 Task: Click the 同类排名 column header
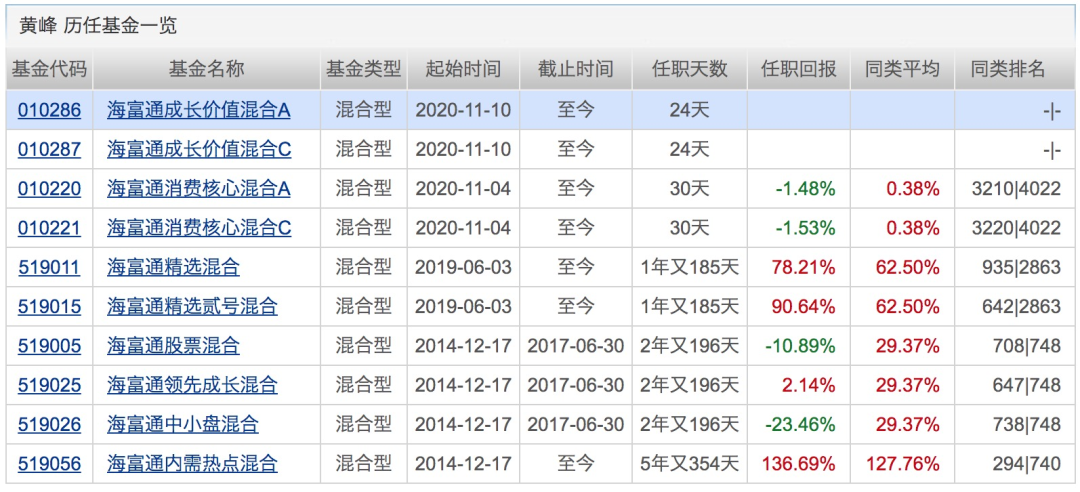1008,70
